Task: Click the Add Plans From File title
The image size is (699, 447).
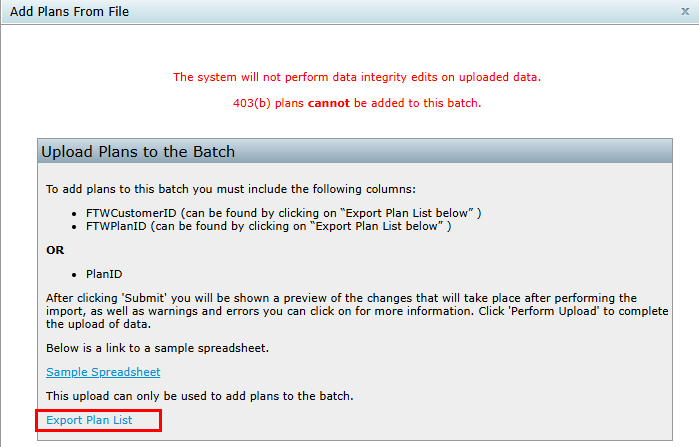Action: pos(70,12)
